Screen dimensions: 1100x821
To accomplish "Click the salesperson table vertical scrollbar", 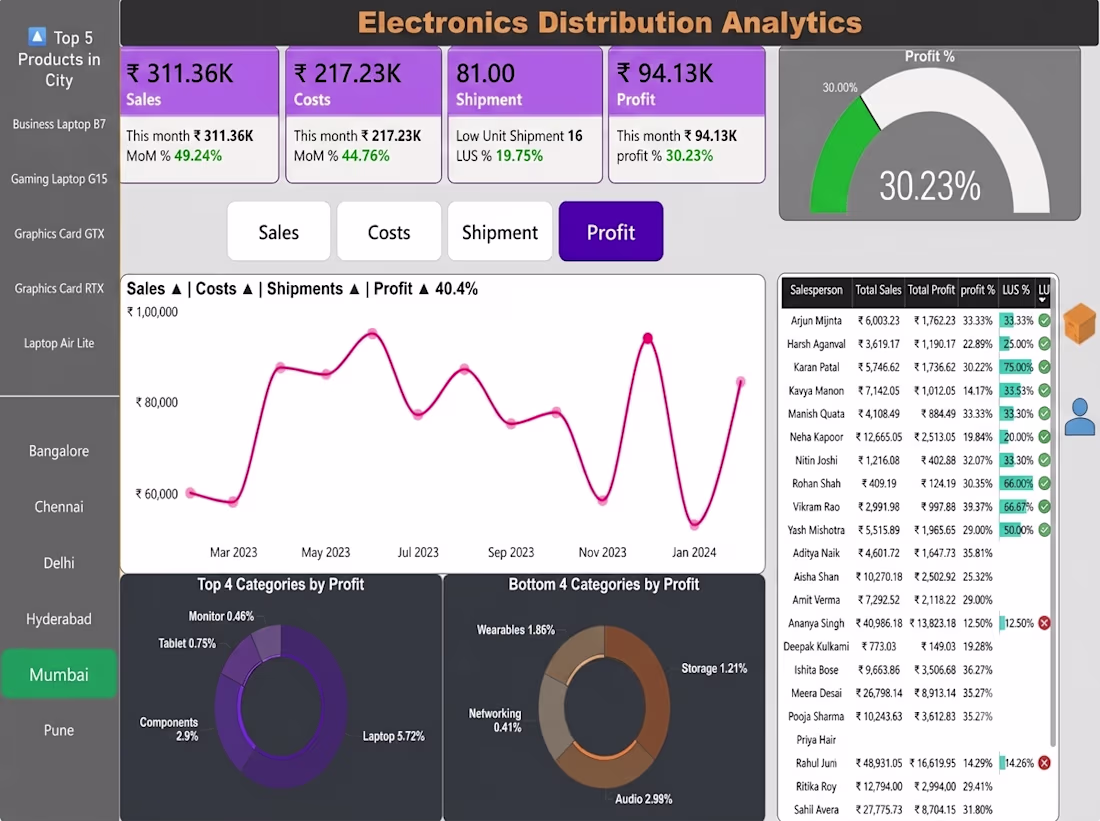I will (x=1052, y=512).
